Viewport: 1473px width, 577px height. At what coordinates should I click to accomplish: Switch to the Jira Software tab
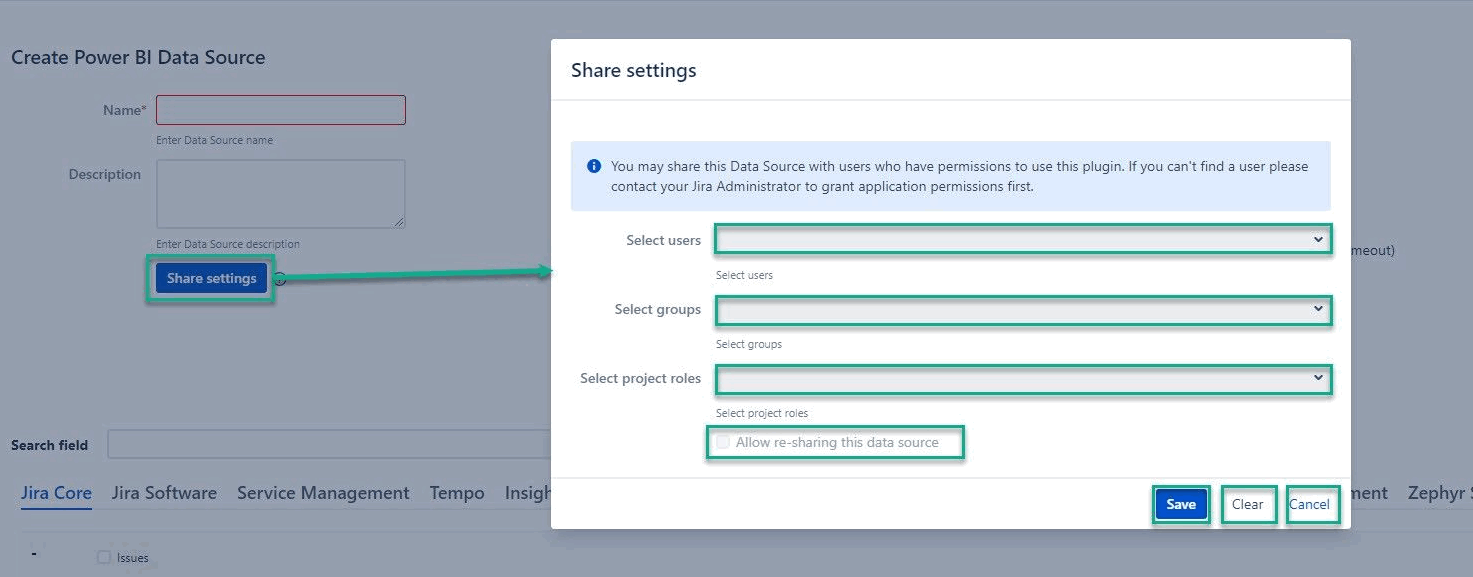pyautogui.click(x=164, y=492)
